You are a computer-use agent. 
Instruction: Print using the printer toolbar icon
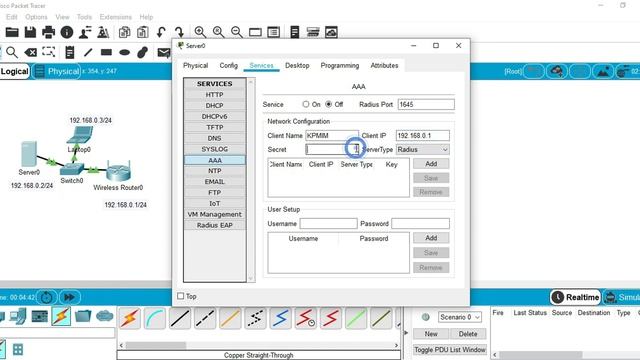click(x=49, y=32)
